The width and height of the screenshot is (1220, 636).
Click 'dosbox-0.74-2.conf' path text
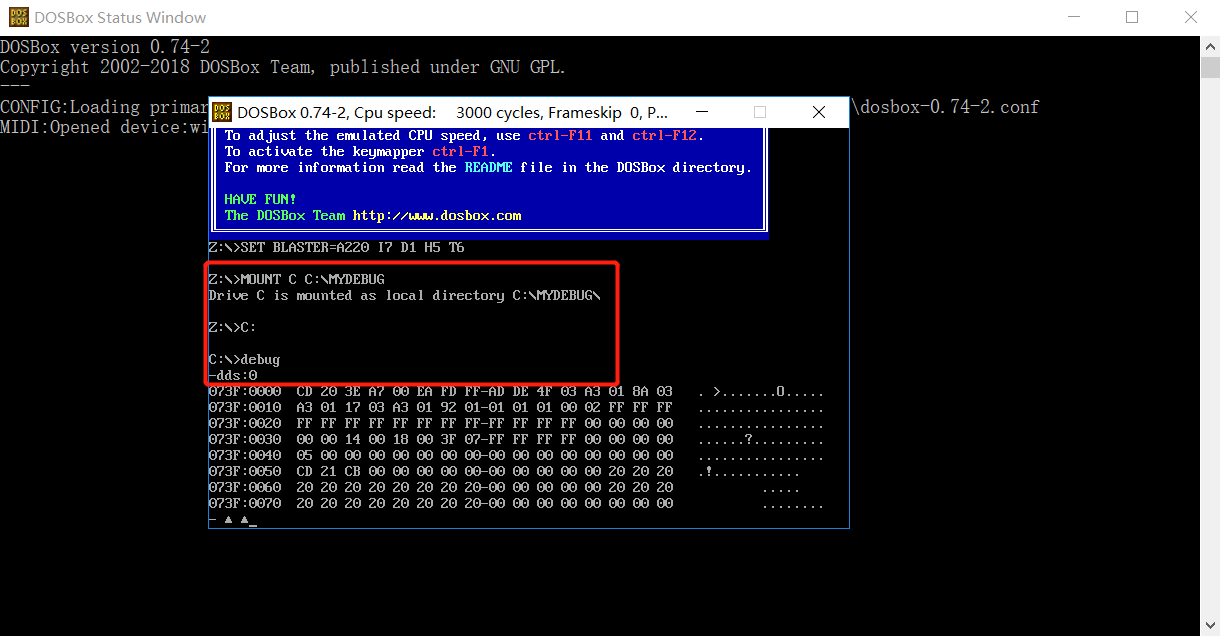click(949, 107)
